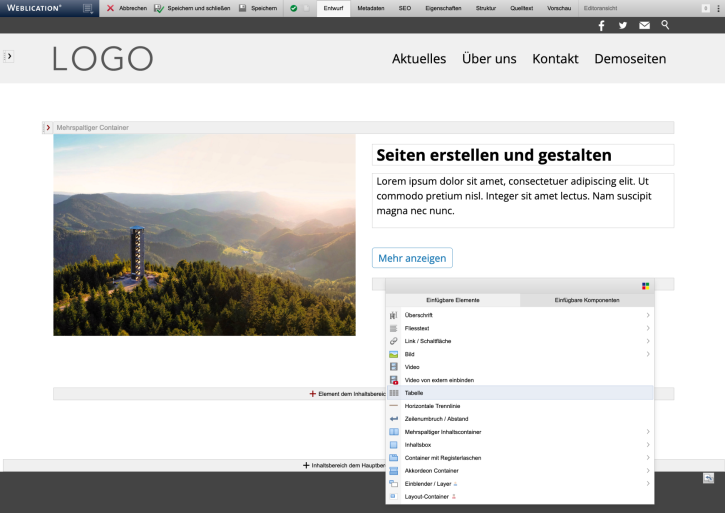Click the search magnifier icon
The height and width of the screenshot is (513, 725).
[x=665, y=25]
